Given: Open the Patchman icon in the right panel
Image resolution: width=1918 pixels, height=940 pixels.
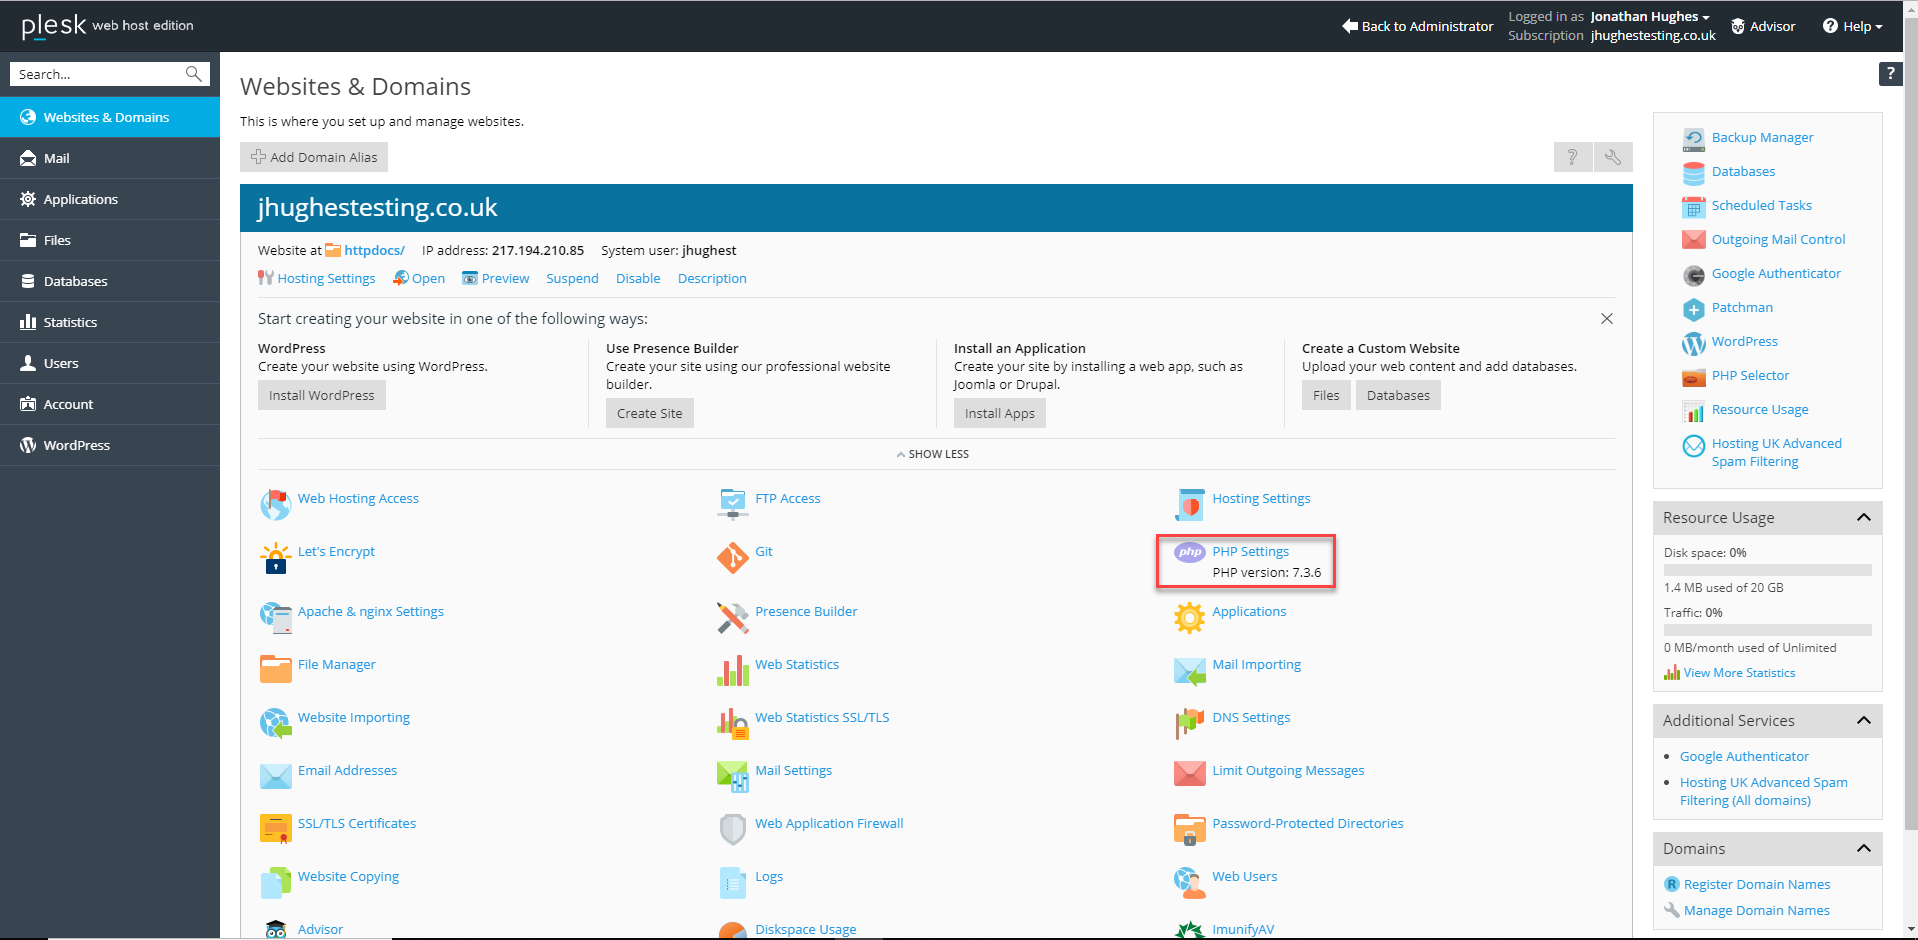Looking at the screenshot, I should click(1694, 308).
